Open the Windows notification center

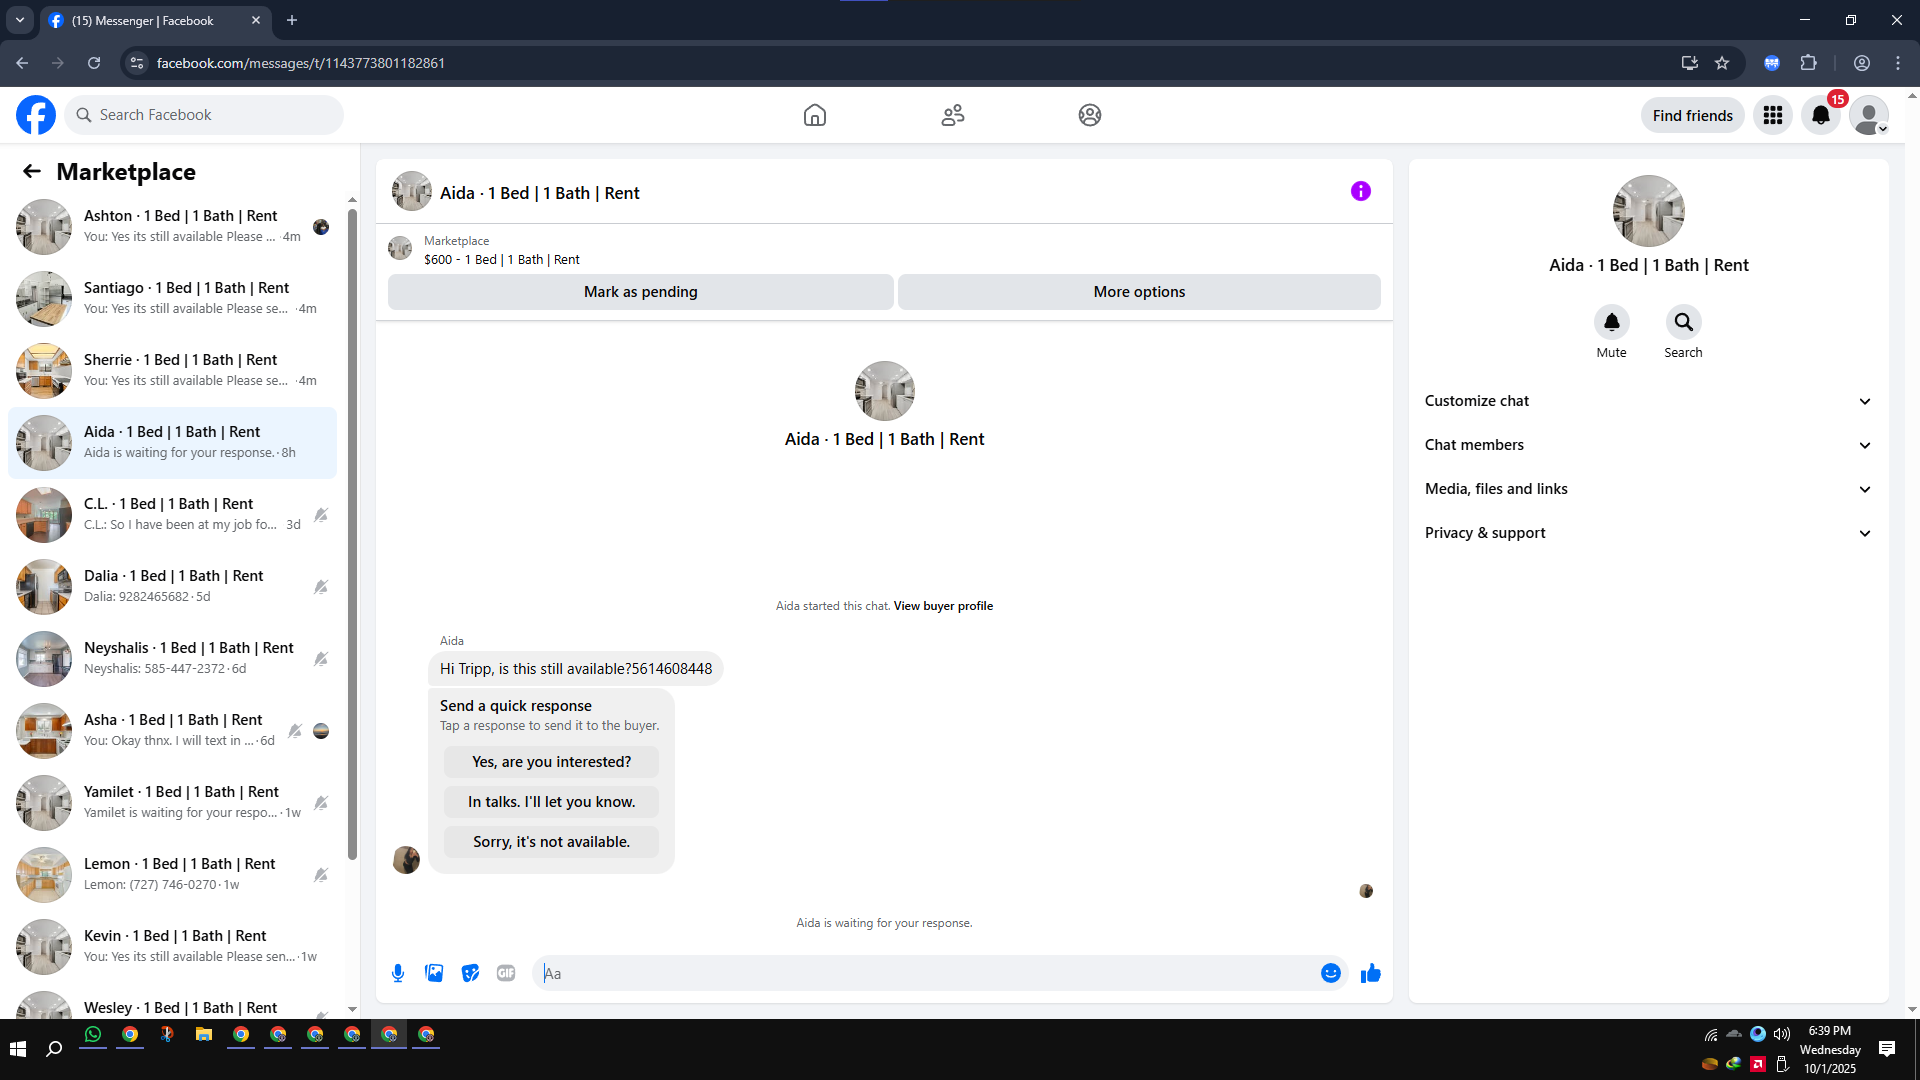point(1887,1048)
